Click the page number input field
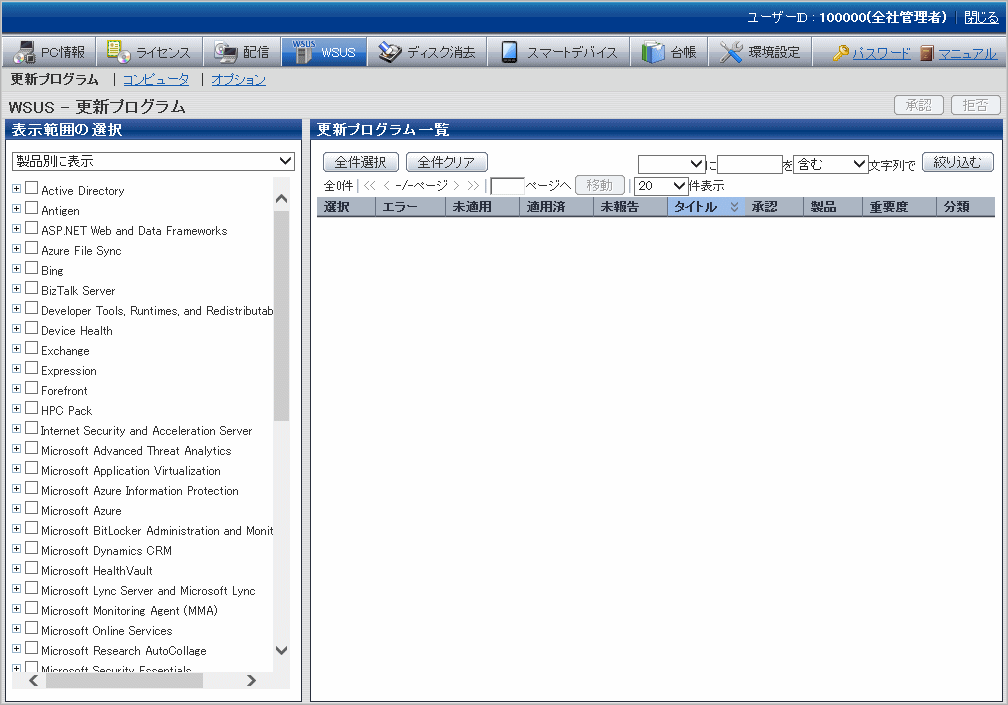The width and height of the screenshot is (1008, 705). [x=507, y=186]
